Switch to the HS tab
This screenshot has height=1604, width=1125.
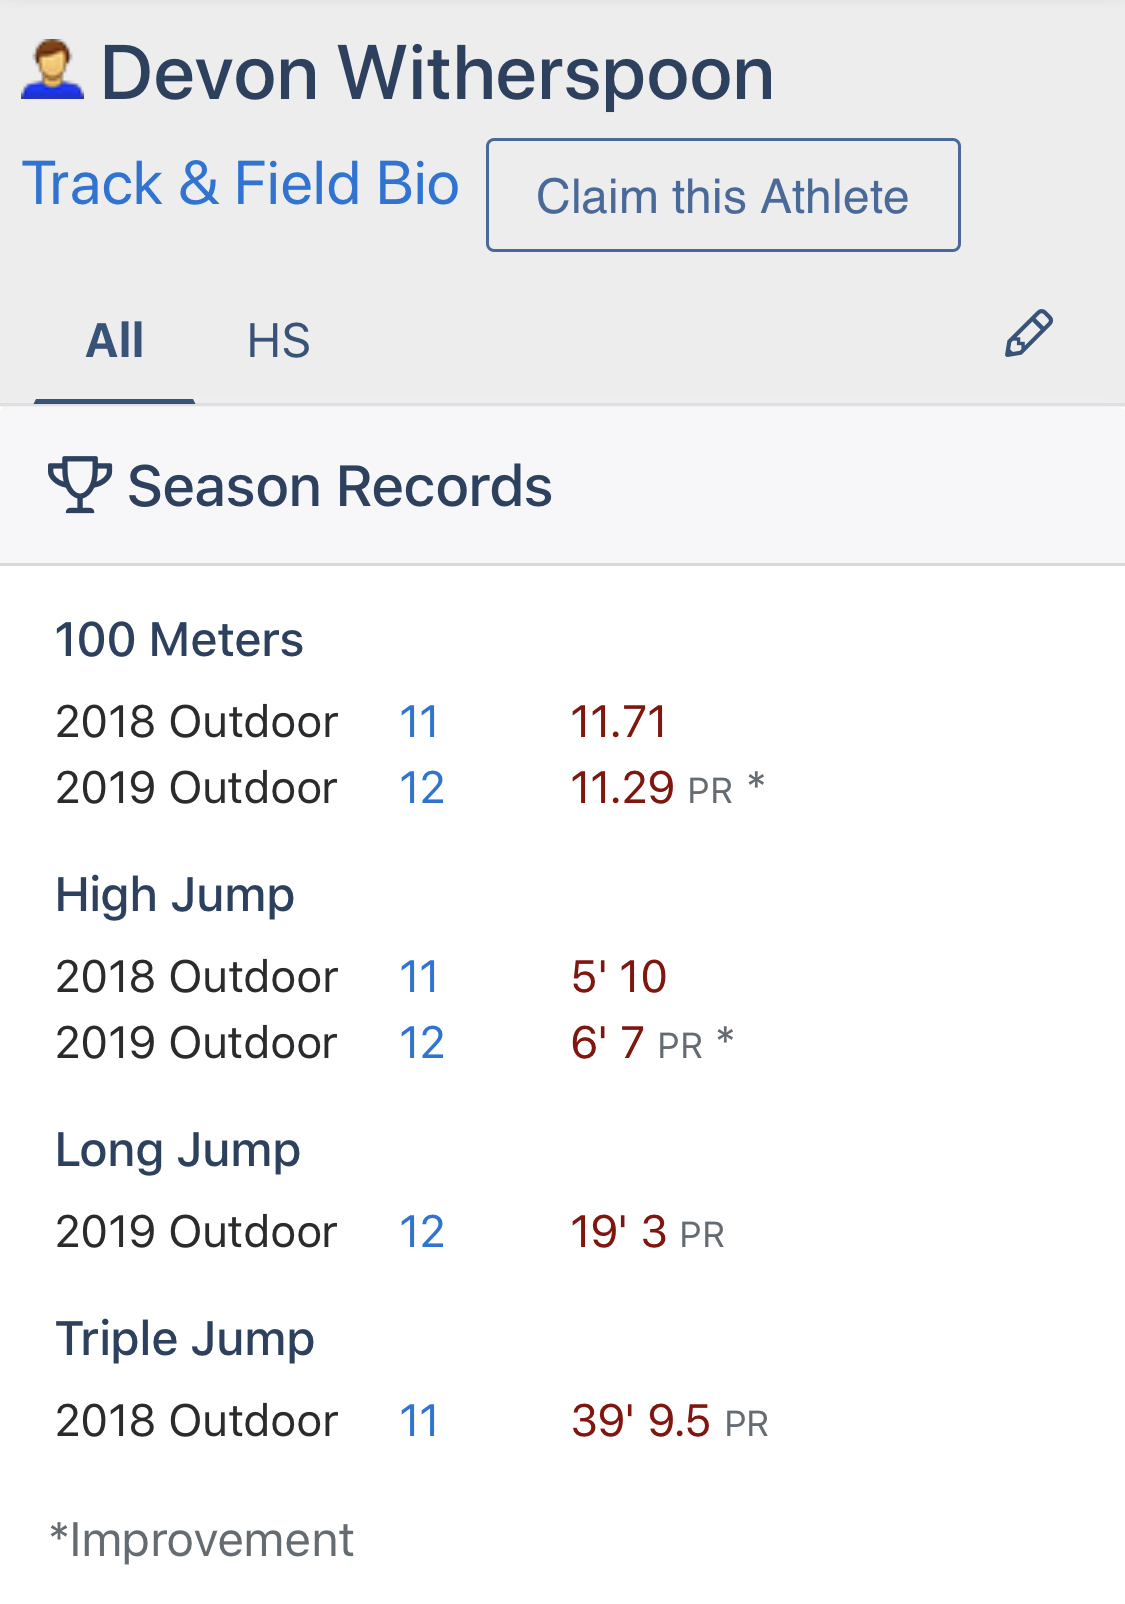point(278,341)
